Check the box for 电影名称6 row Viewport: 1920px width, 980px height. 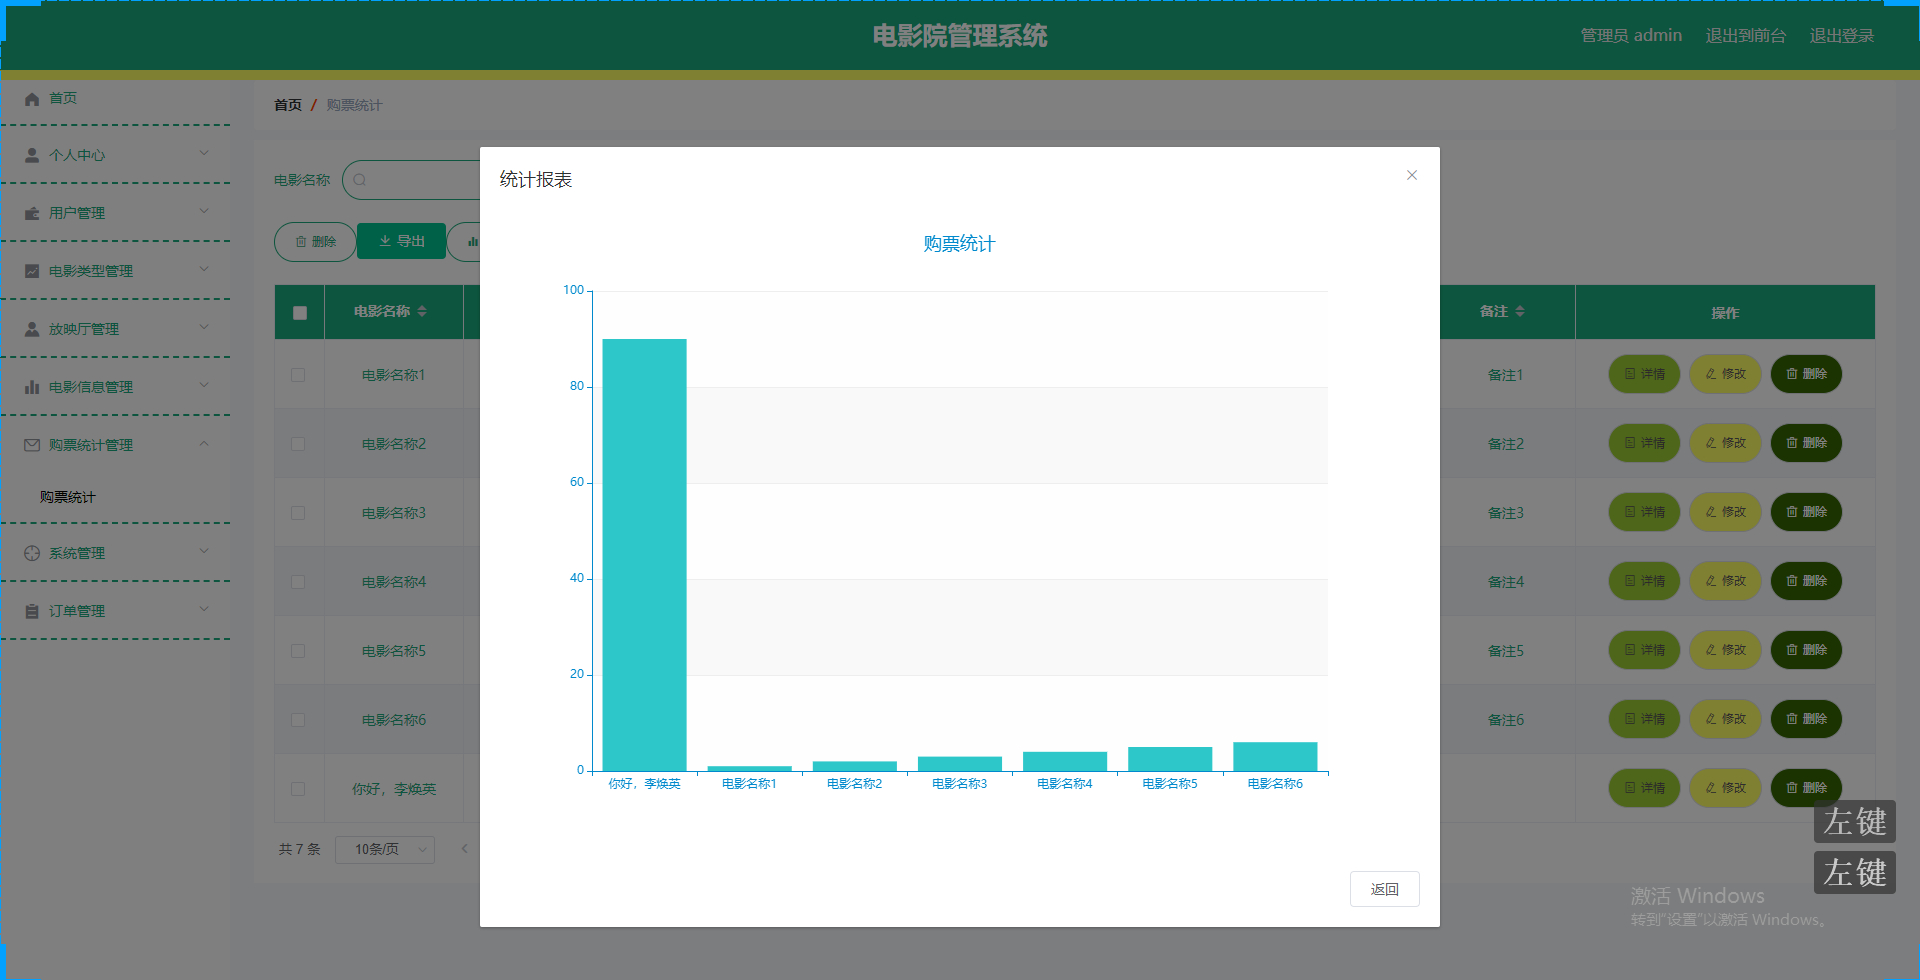pos(298,720)
